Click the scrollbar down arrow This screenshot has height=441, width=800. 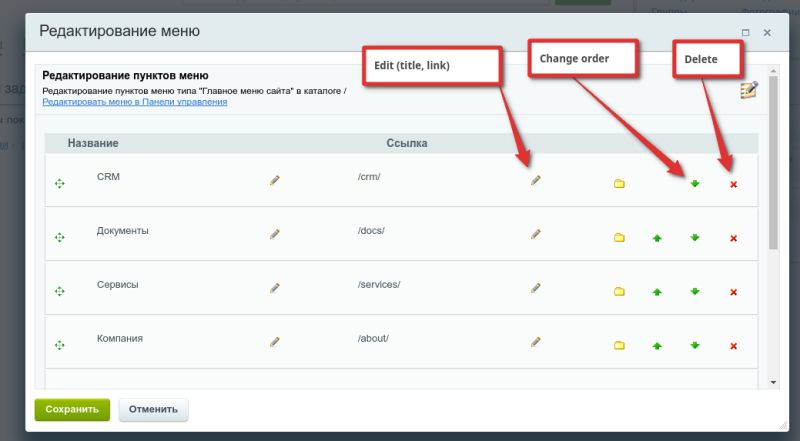tap(773, 382)
